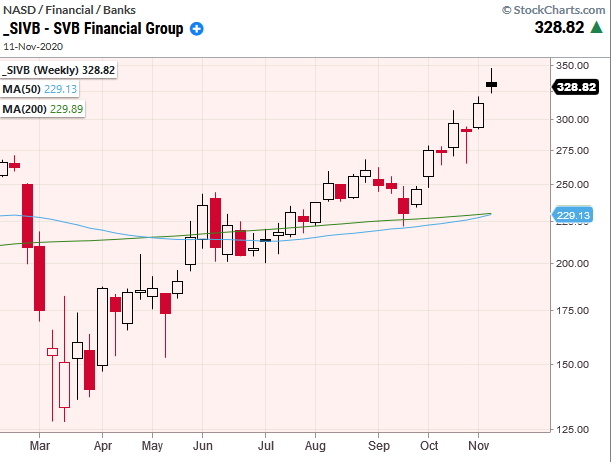
Task: Click the Oct label on the time axis
Action: pyautogui.click(x=432, y=442)
